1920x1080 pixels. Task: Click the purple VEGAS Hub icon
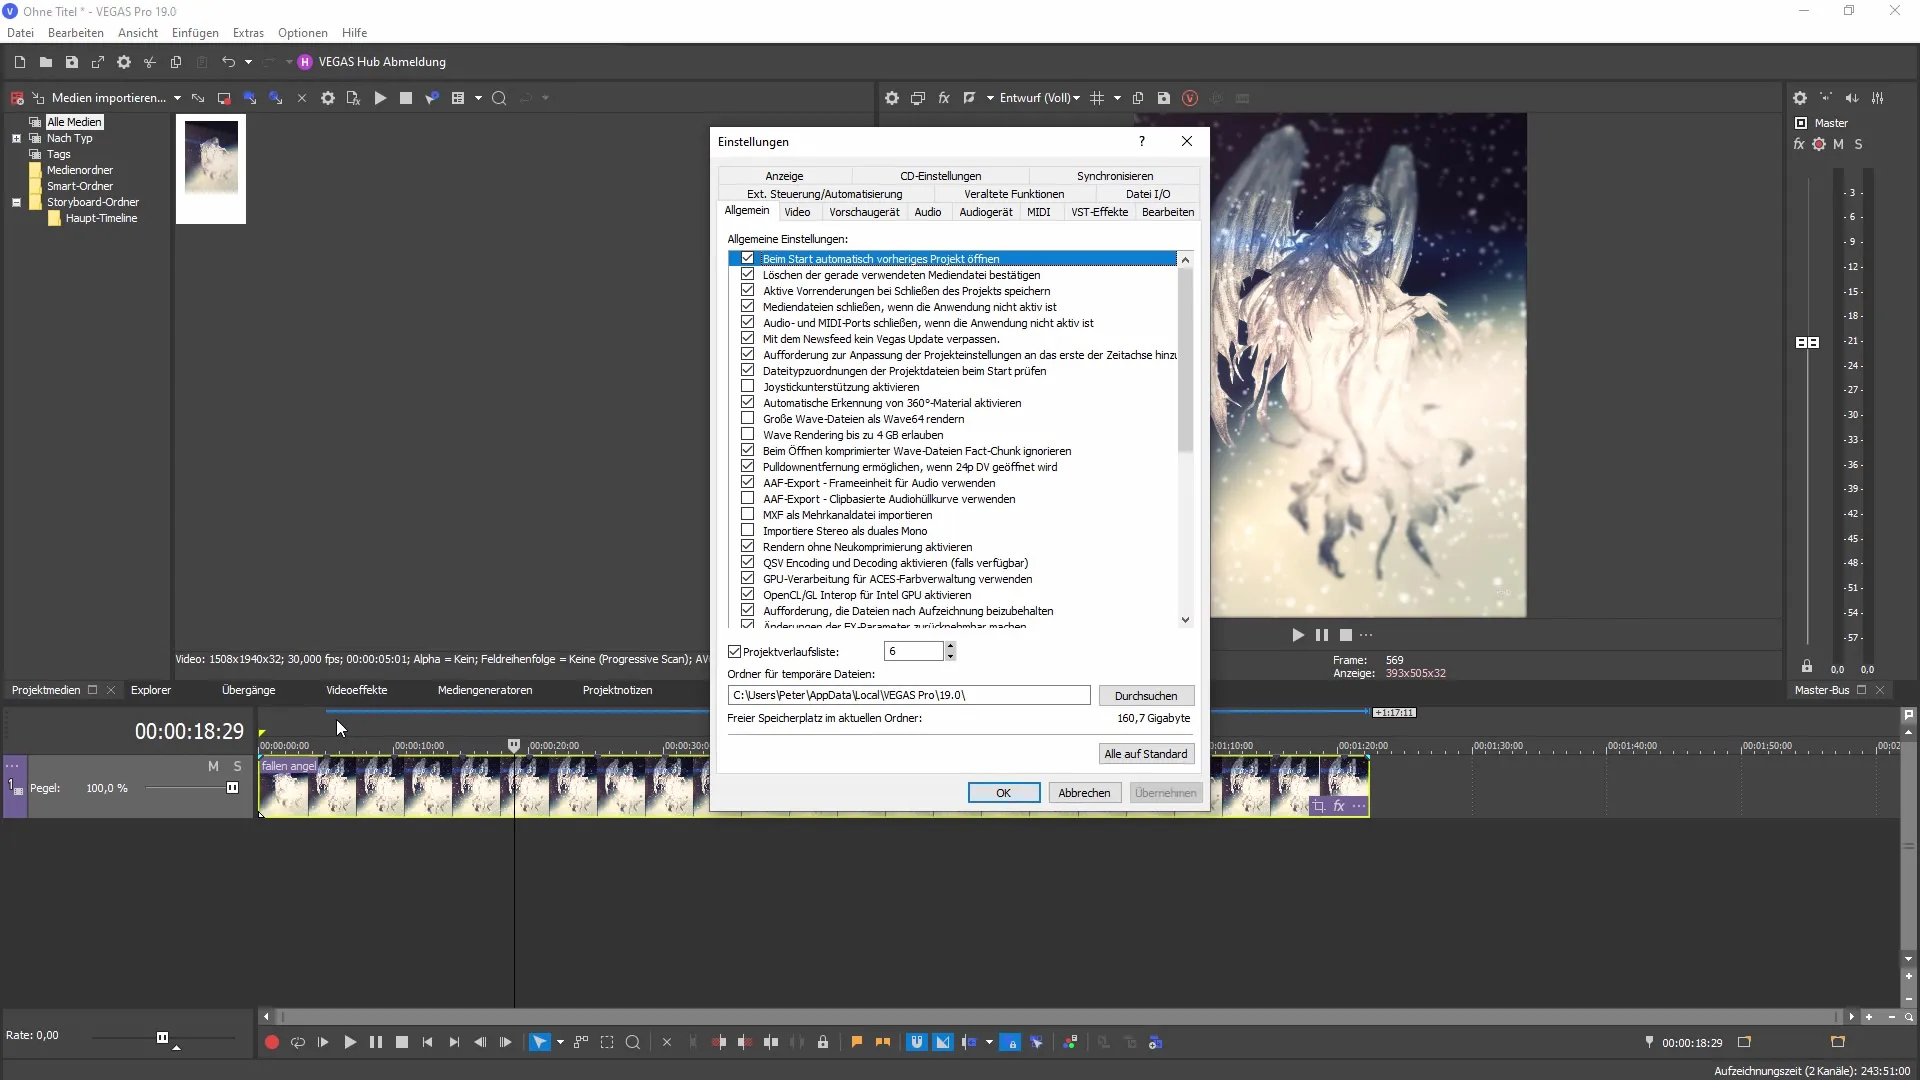pos(305,62)
